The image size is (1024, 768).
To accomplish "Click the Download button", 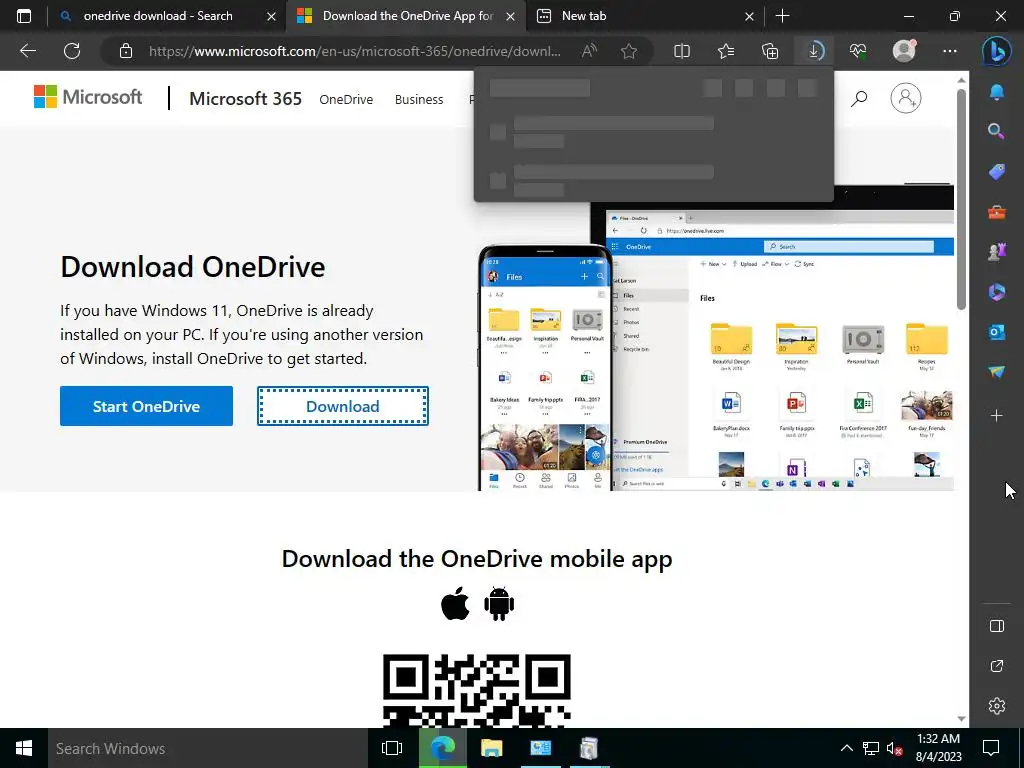I will pyautogui.click(x=343, y=406).
